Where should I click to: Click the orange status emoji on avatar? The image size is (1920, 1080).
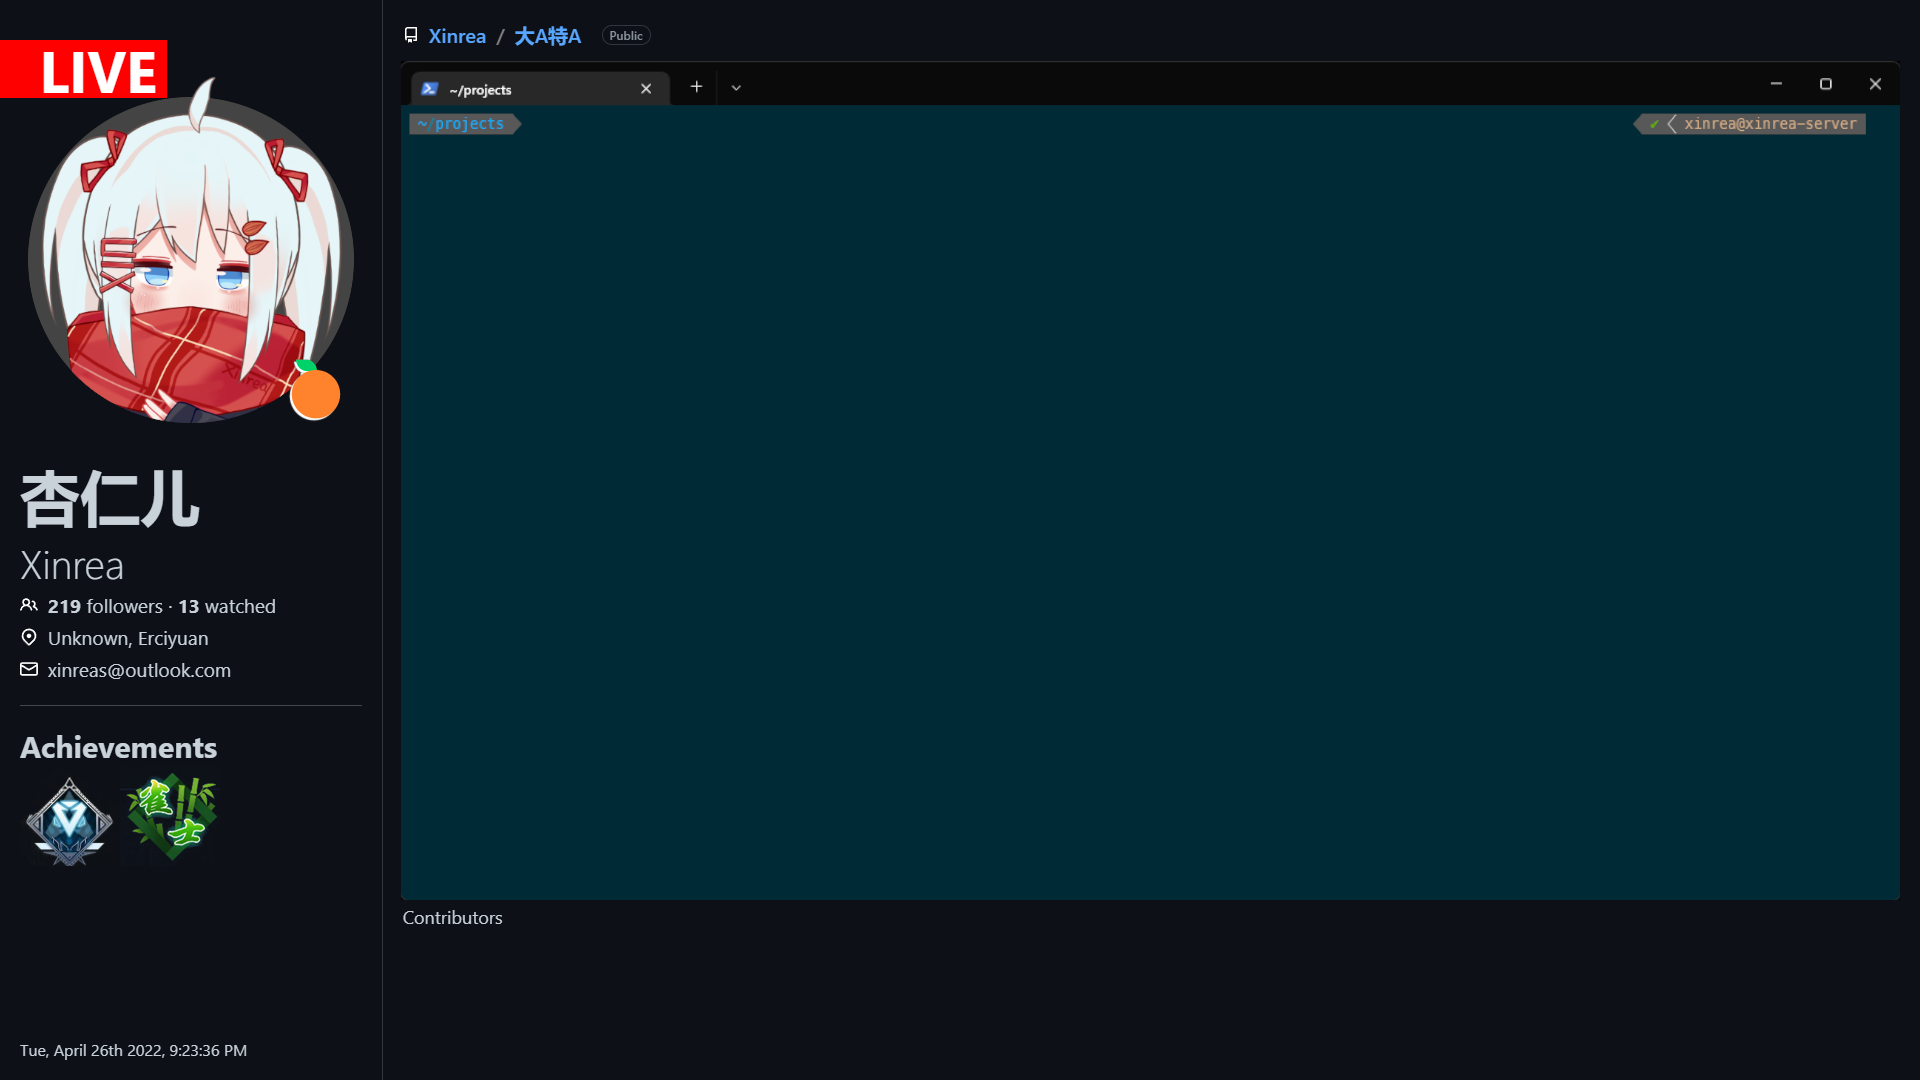(x=315, y=392)
